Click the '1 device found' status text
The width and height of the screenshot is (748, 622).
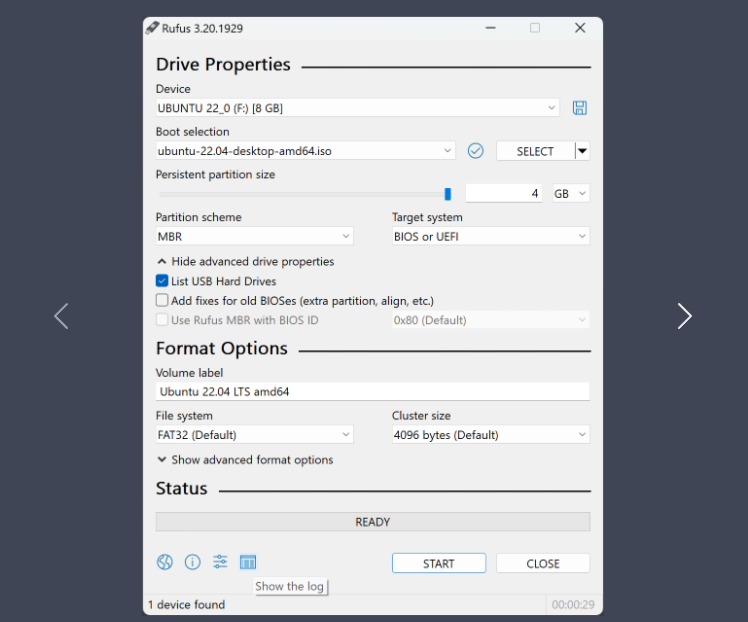[187, 605]
